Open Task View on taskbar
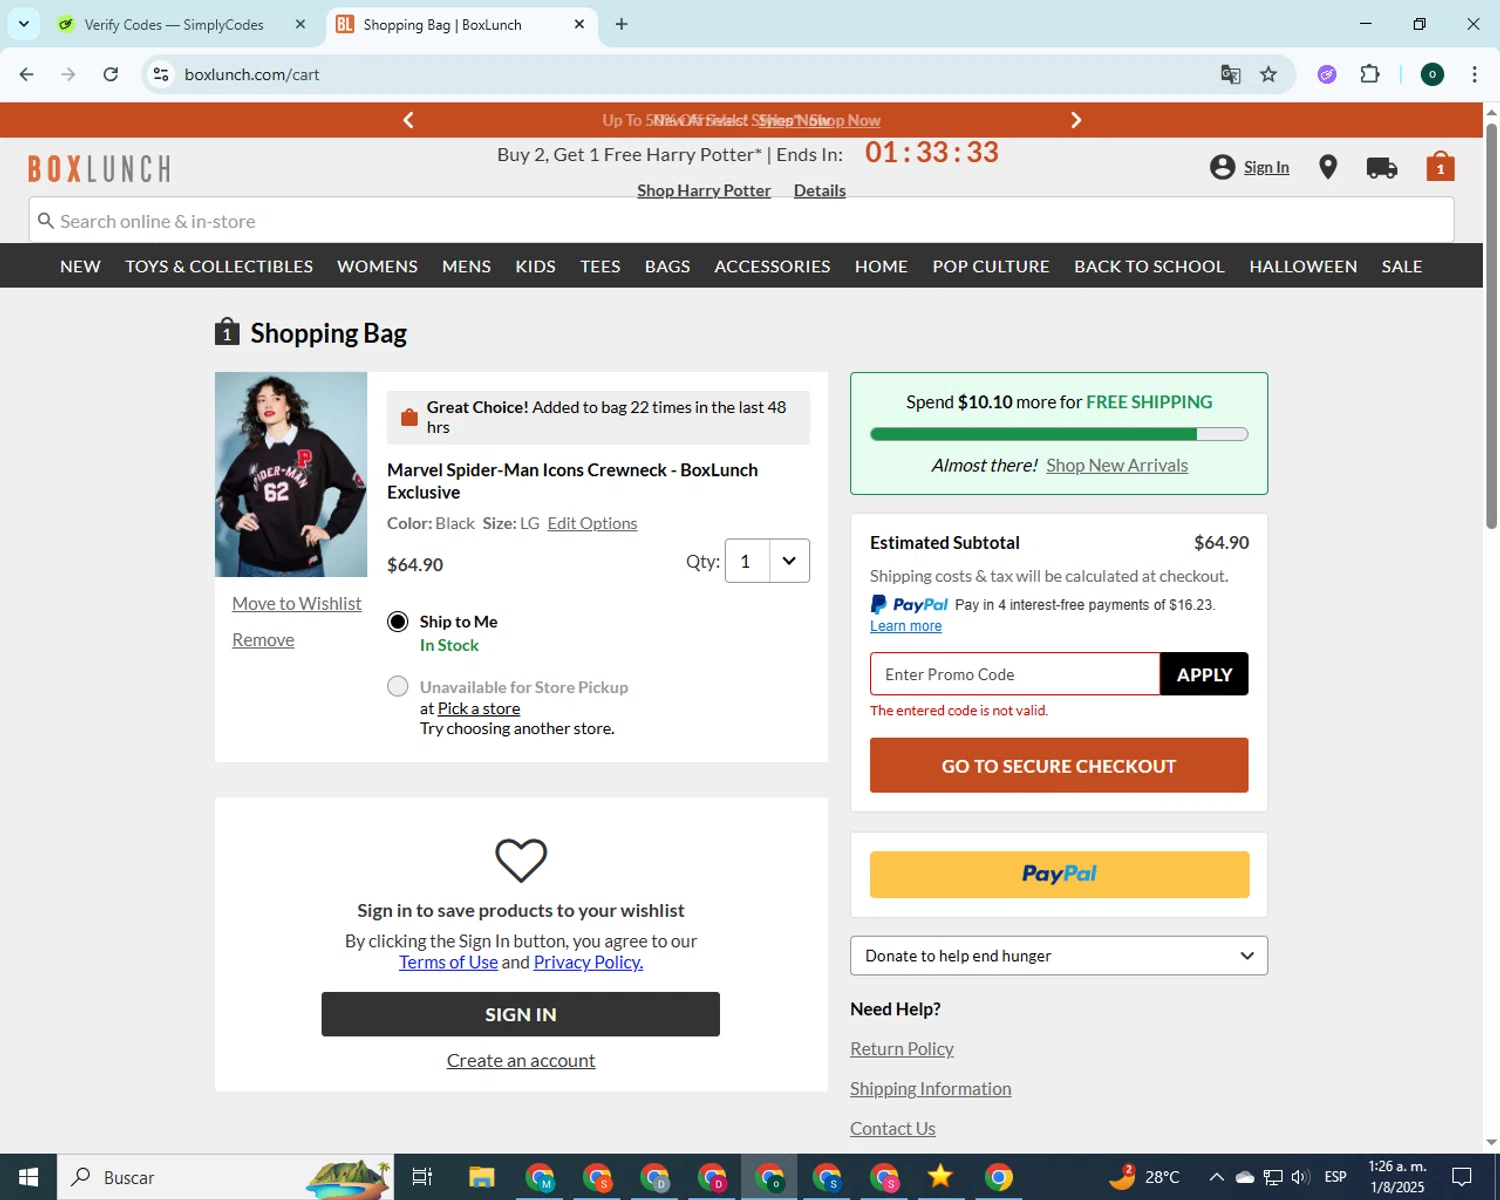Viewport: 1500px width, 1200px height. [422, 1177]
